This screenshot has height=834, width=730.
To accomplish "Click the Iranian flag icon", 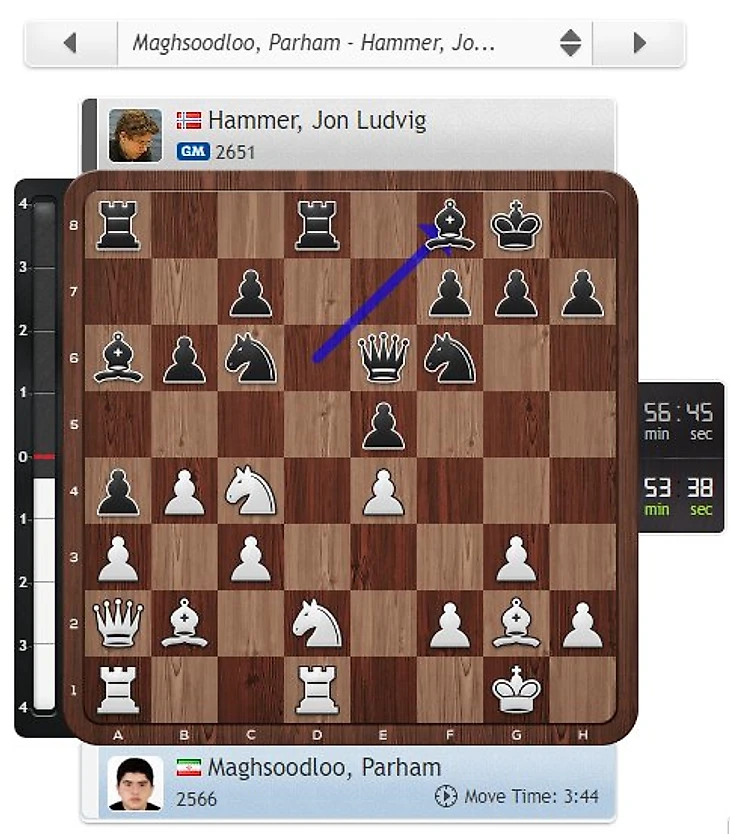I will point(189,768).
